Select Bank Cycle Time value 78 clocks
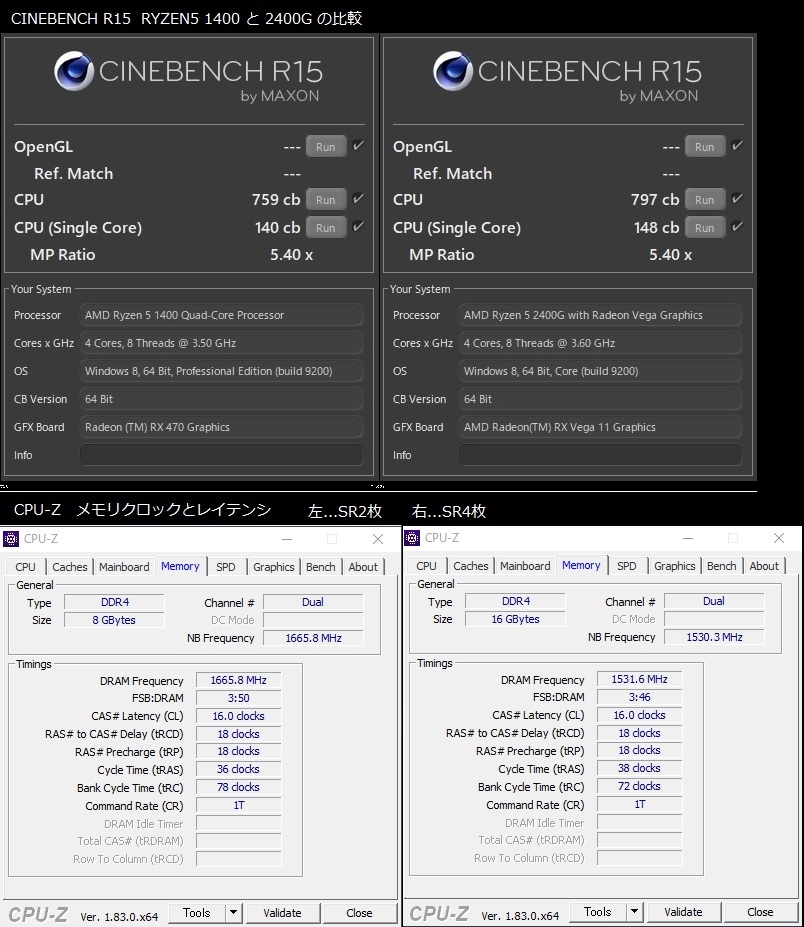 coord(238,787)
